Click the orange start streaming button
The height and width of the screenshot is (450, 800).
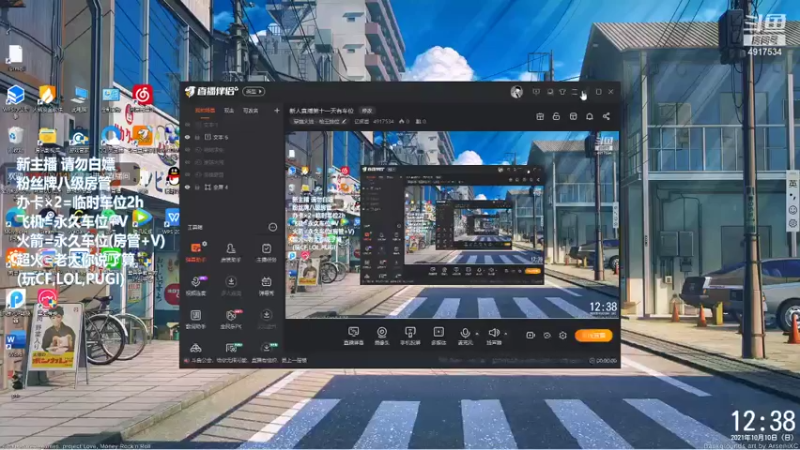[x=593, y=335]
